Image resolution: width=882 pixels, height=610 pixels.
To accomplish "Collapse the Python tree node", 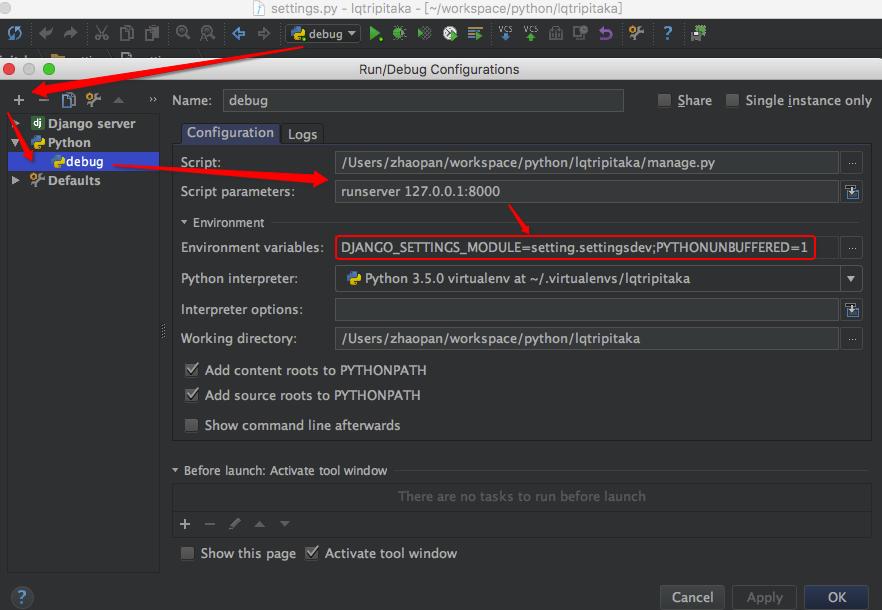I will click(x=16, y=142).
